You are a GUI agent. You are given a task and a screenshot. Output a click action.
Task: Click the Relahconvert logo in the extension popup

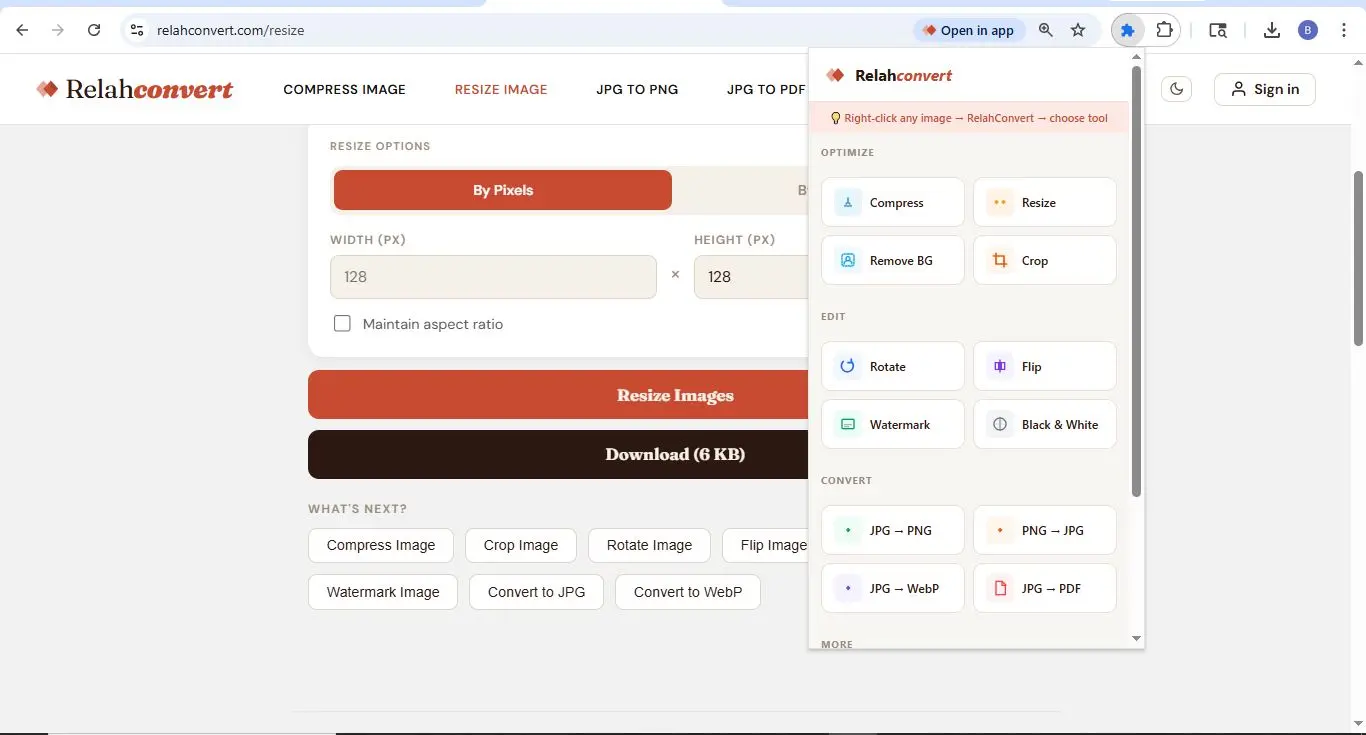[x=888, y=75]
